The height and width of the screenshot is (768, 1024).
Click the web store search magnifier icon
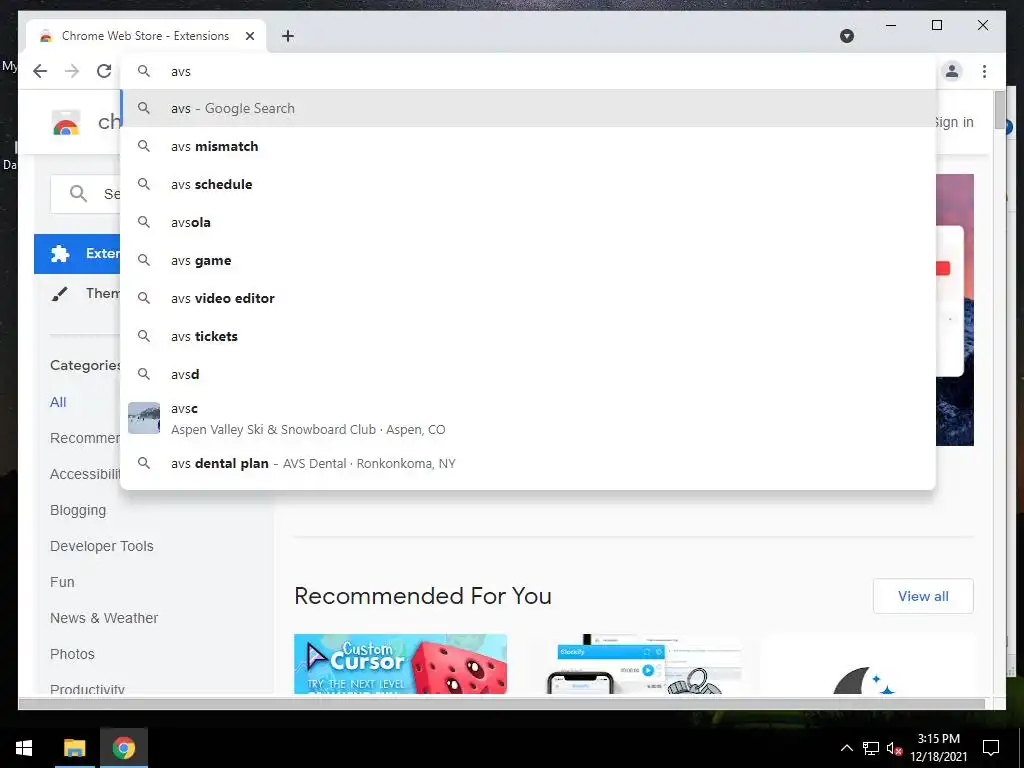[x=78, y=193]
